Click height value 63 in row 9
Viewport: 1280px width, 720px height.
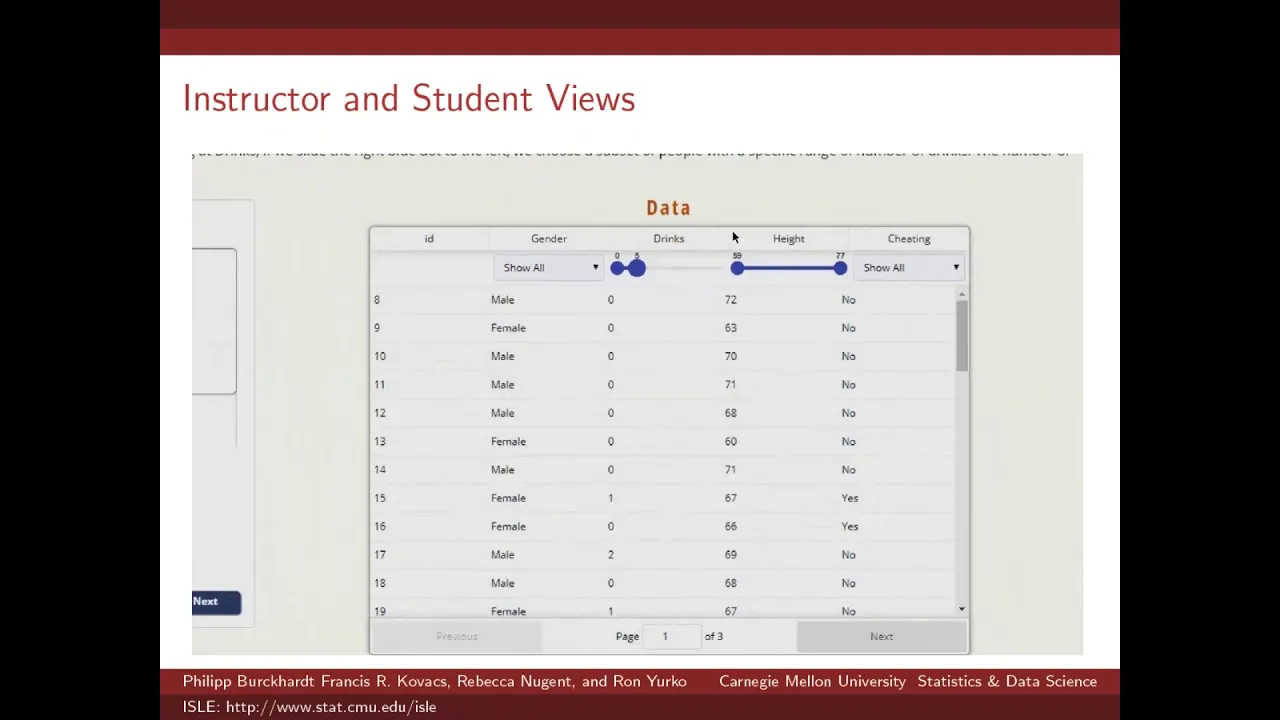coord(731,328)
